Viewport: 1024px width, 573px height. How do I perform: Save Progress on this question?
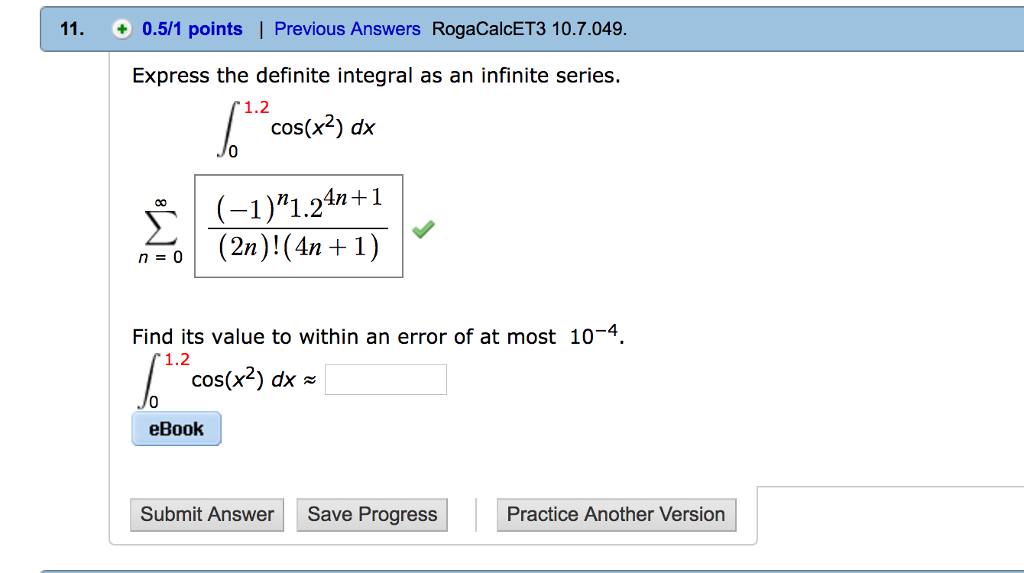tap(372, 514)
